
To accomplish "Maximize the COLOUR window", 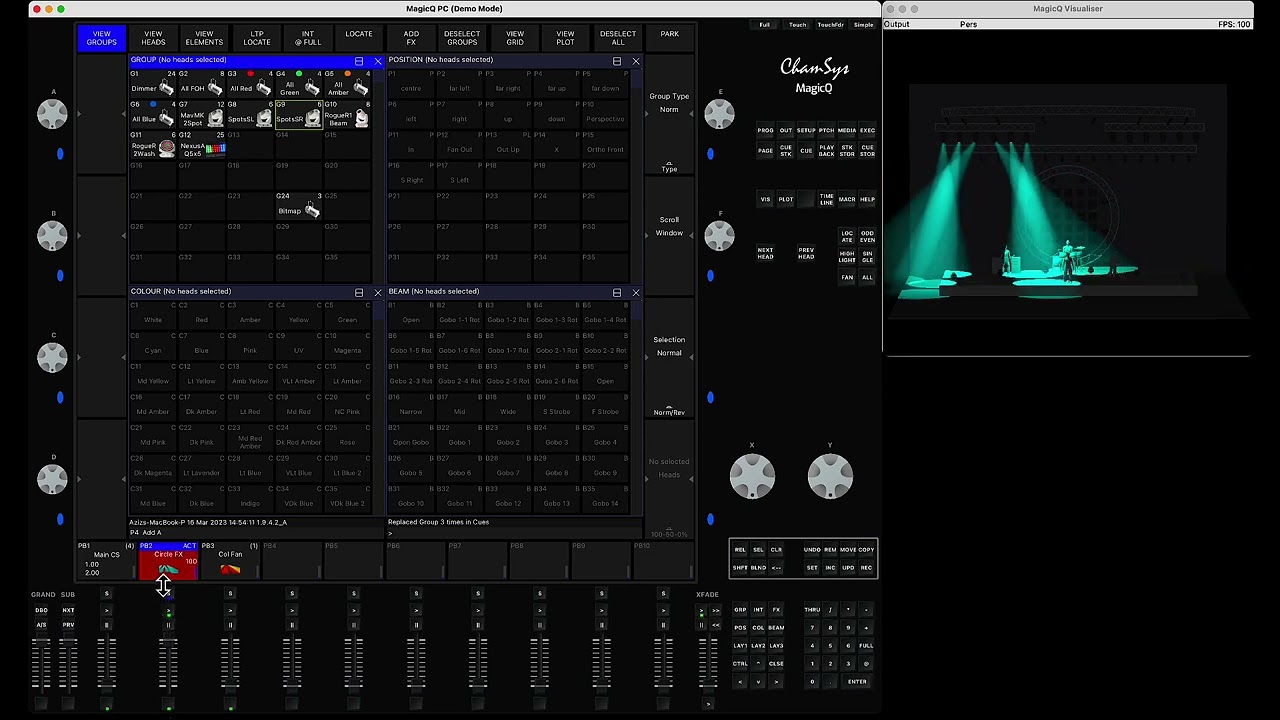I will coord(359,293).
